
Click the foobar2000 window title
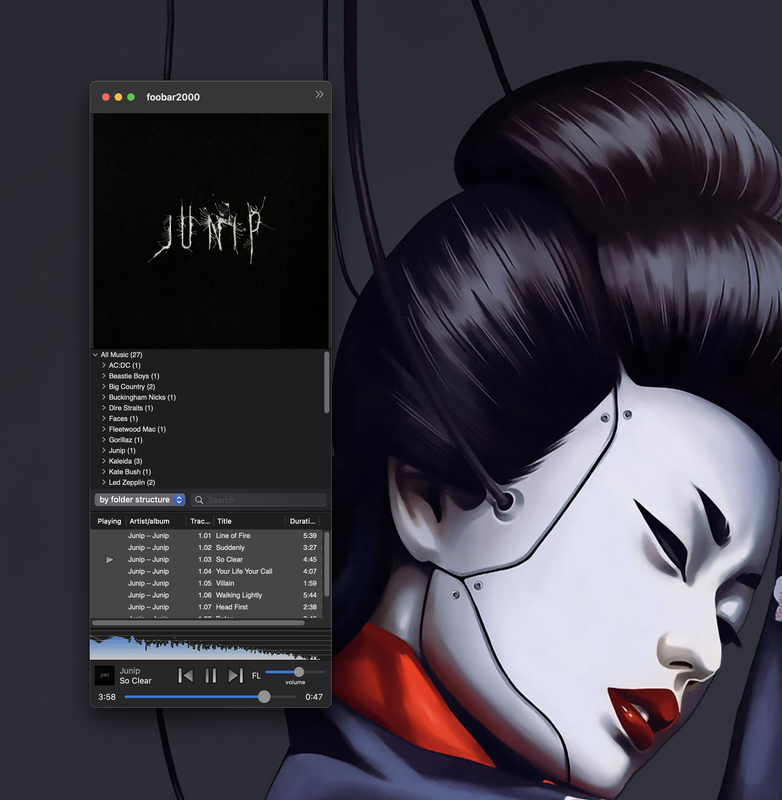click(173, 97)
